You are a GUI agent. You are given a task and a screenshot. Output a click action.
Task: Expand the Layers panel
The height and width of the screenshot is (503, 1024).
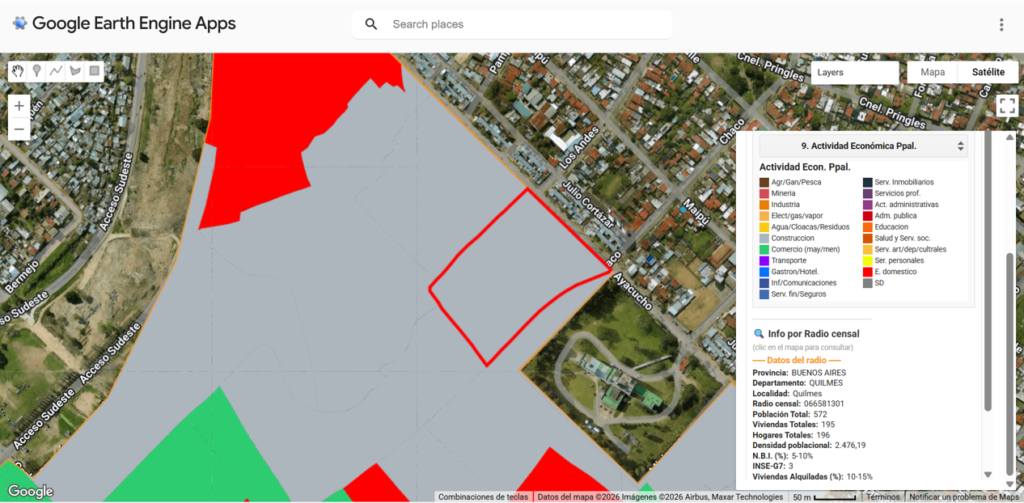click(853, 72)
